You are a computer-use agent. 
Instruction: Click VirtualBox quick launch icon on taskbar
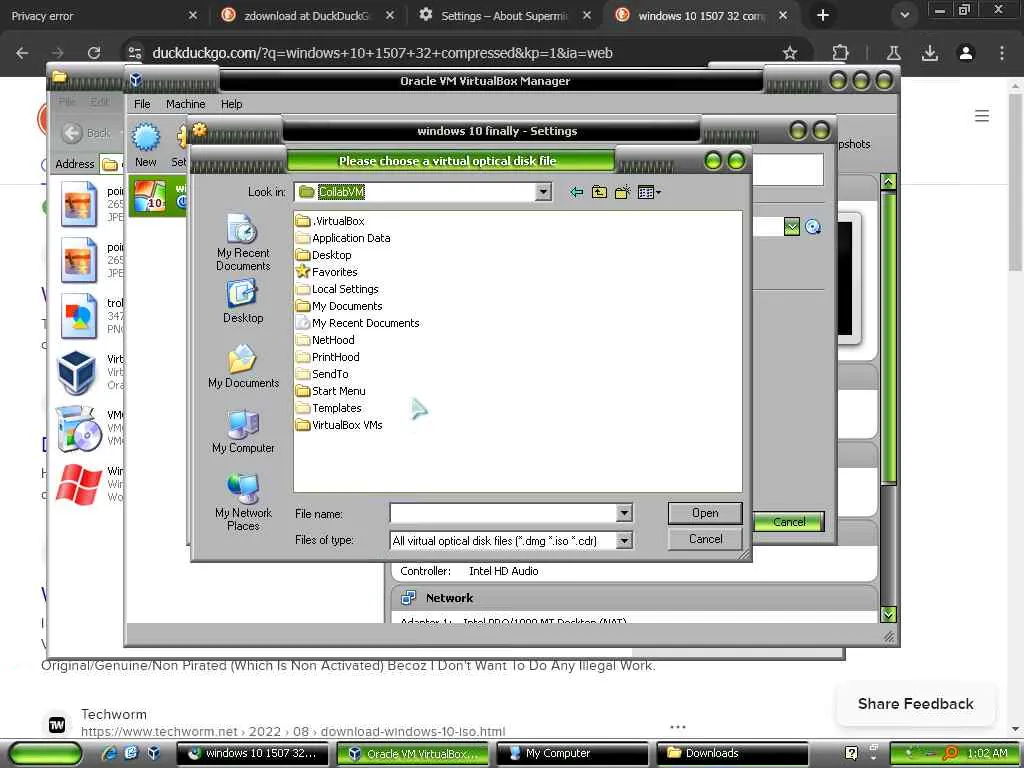click(153, 753)
